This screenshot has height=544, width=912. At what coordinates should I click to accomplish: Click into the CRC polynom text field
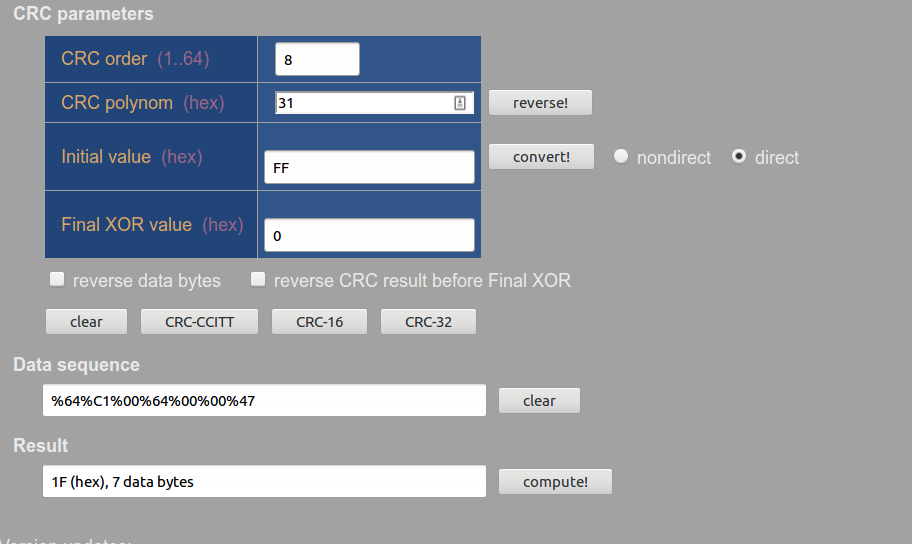coord(362,102)
